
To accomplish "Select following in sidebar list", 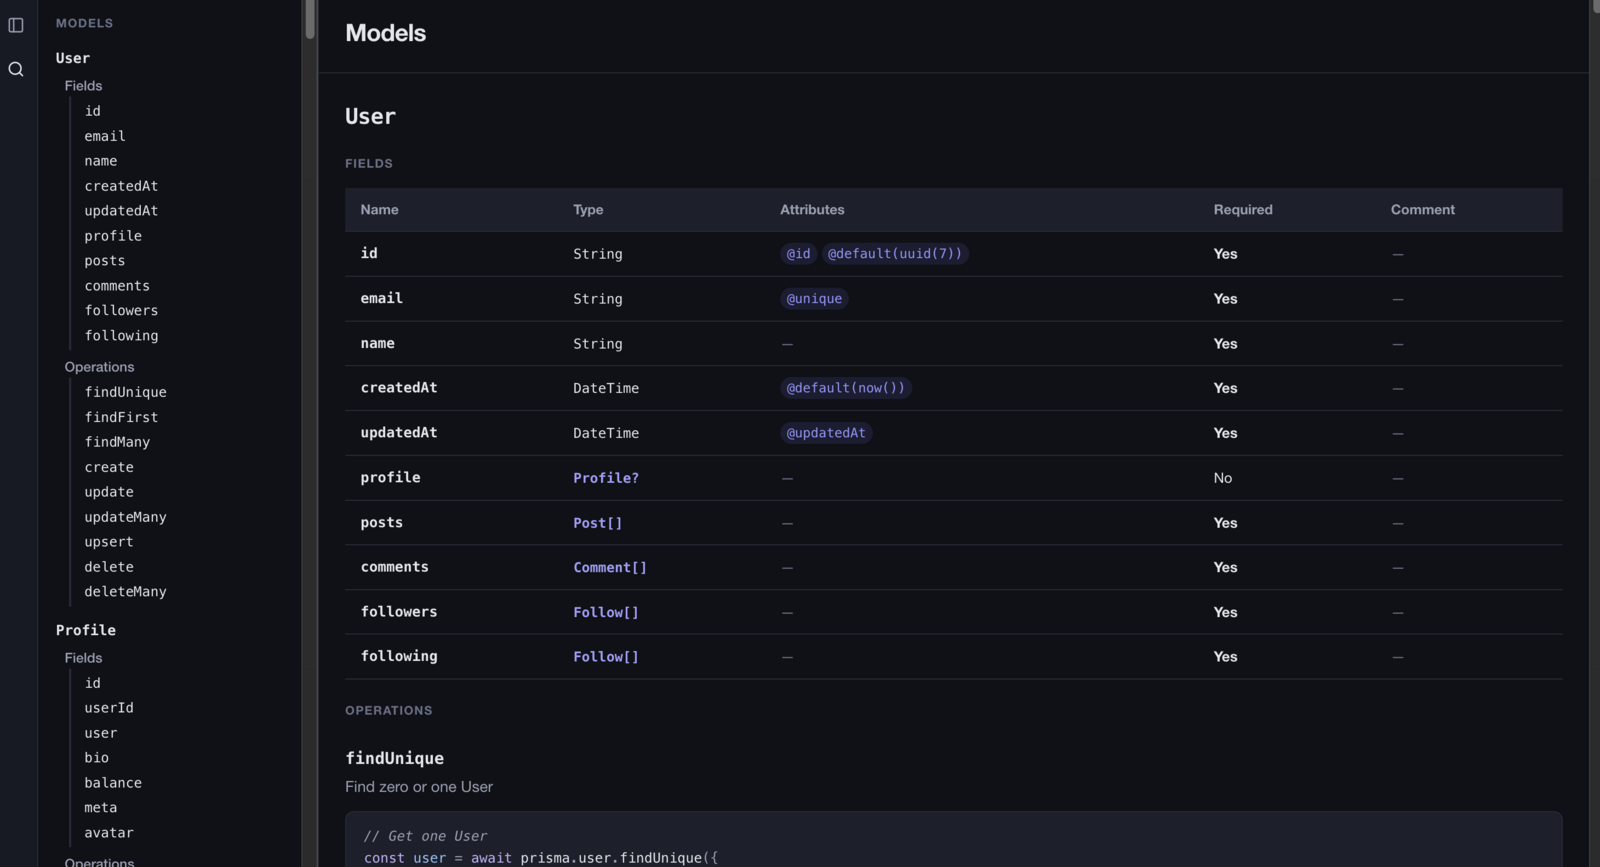I will pyautogui.click(x=121, y=336).
